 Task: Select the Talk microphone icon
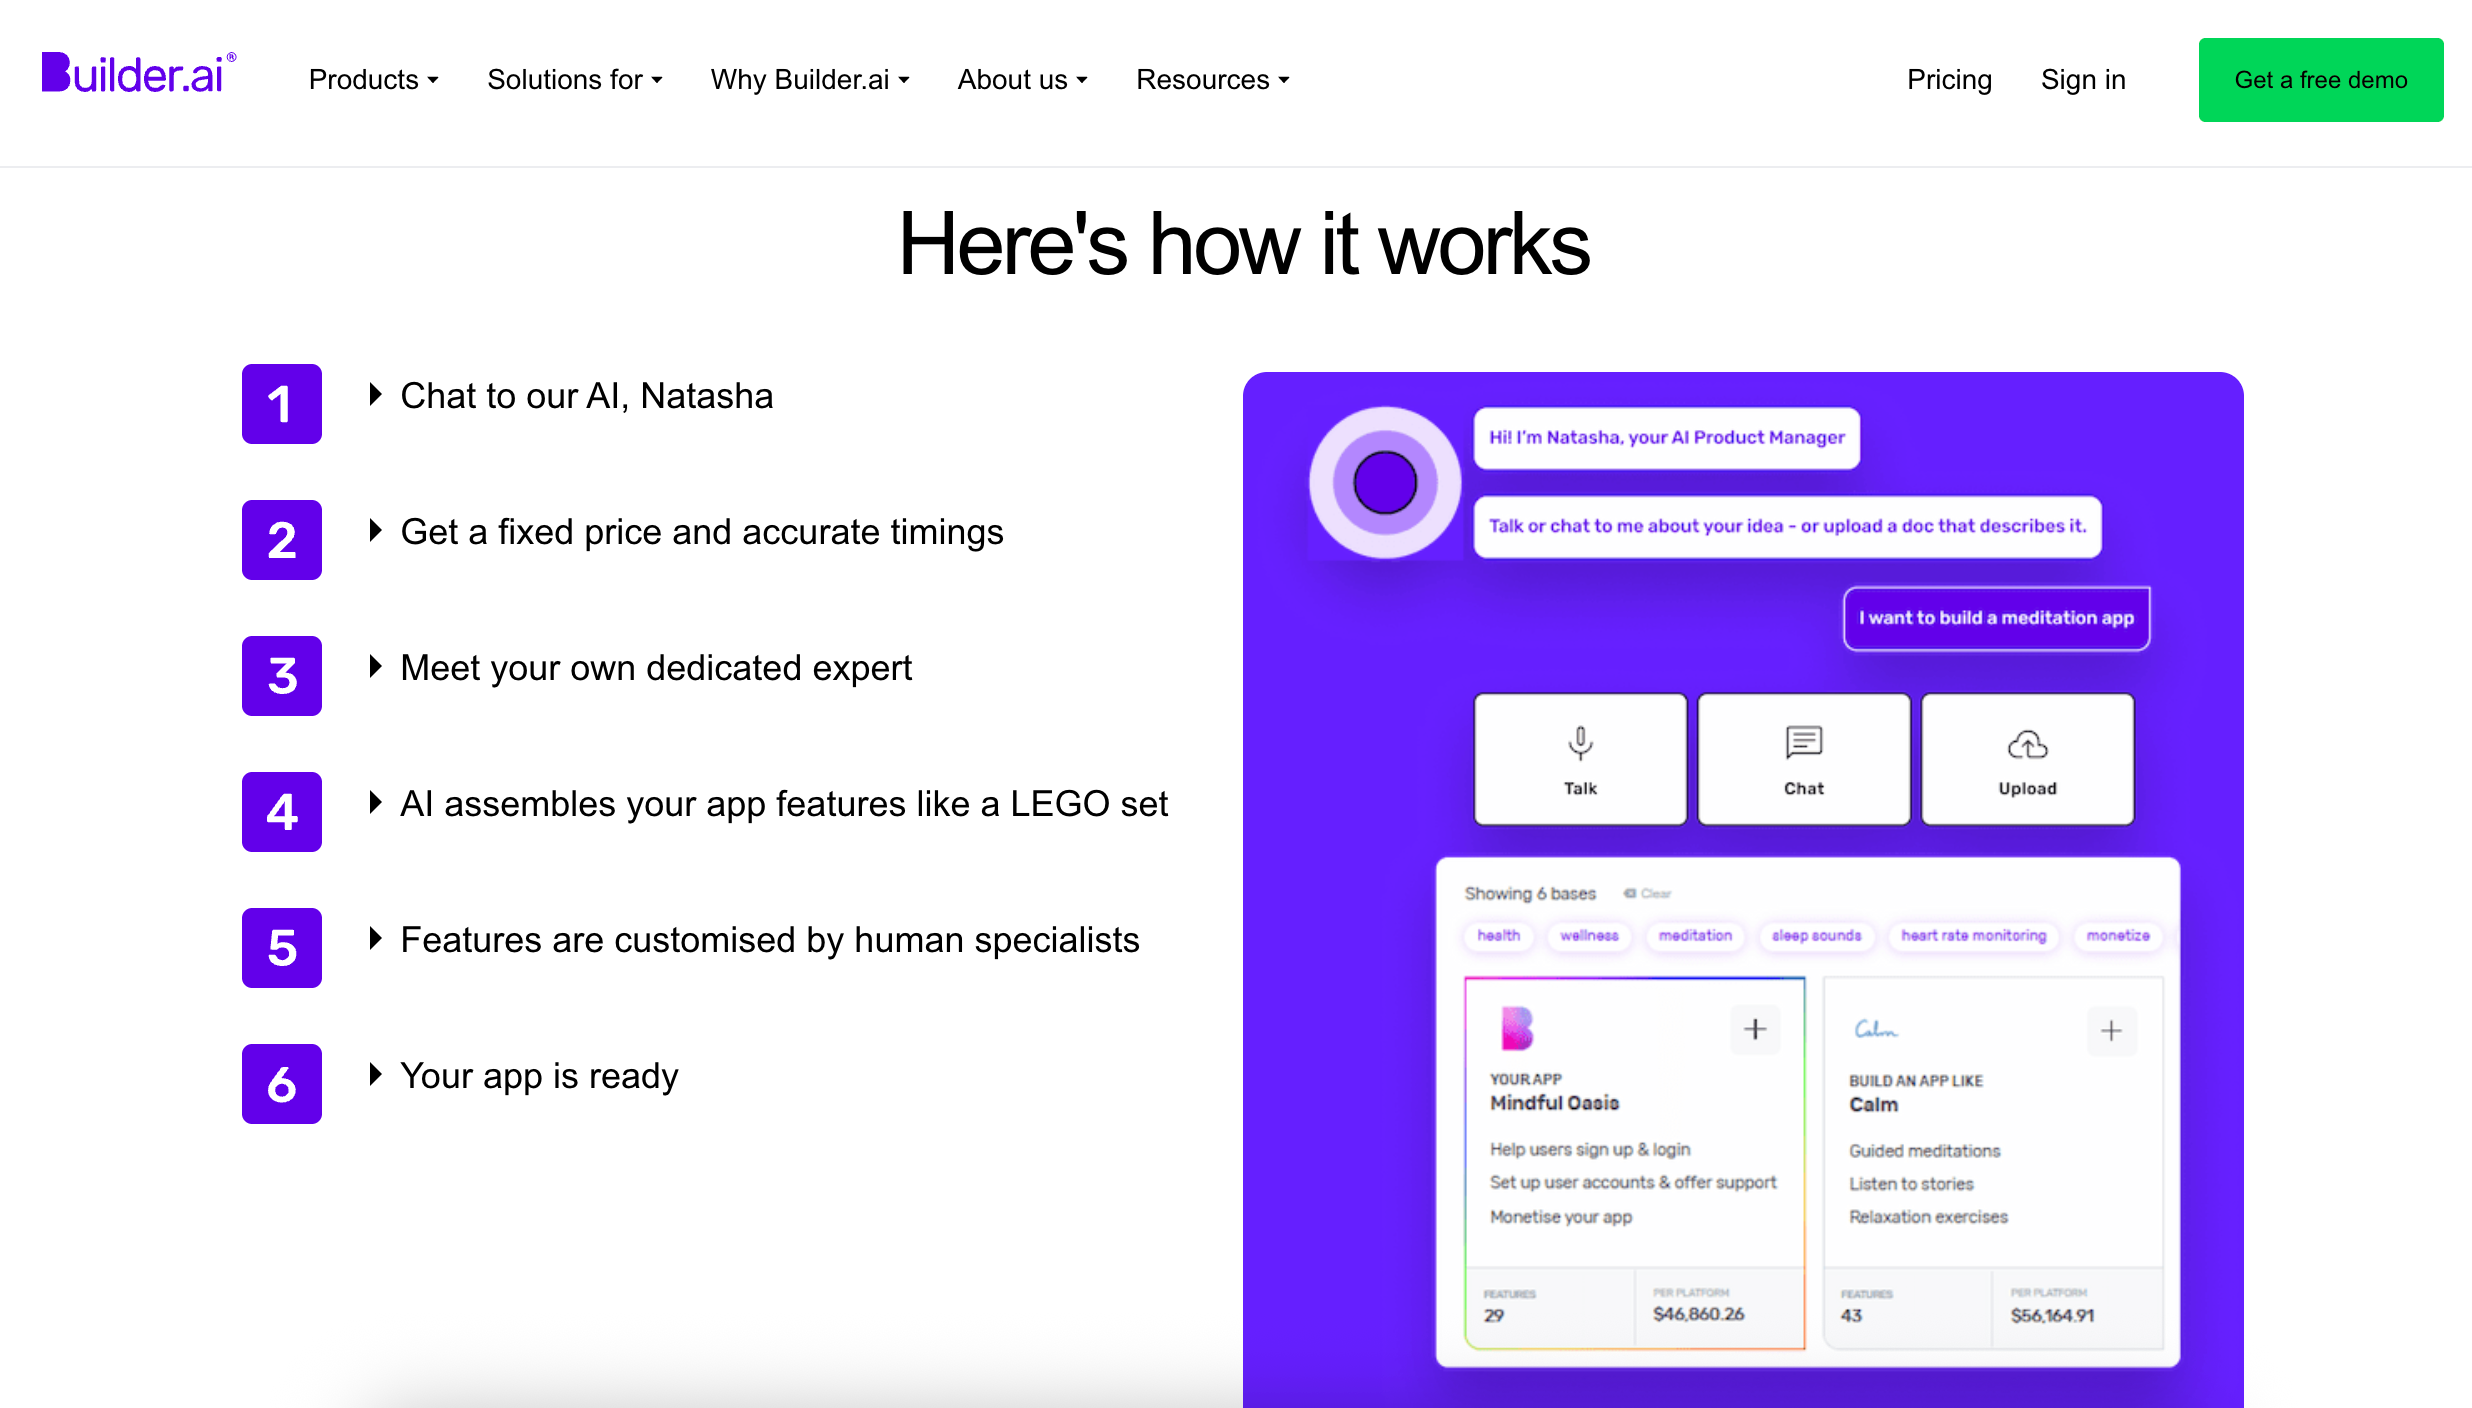1579,745
